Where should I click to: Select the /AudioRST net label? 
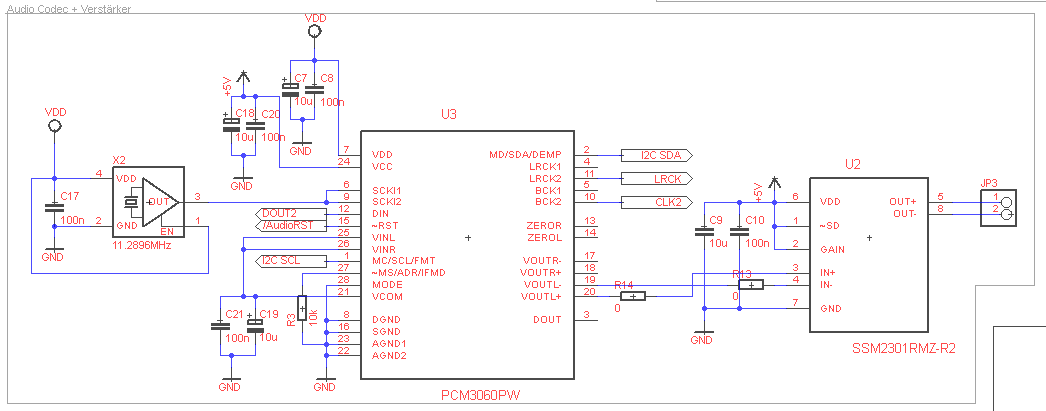(x=291, y=226)
